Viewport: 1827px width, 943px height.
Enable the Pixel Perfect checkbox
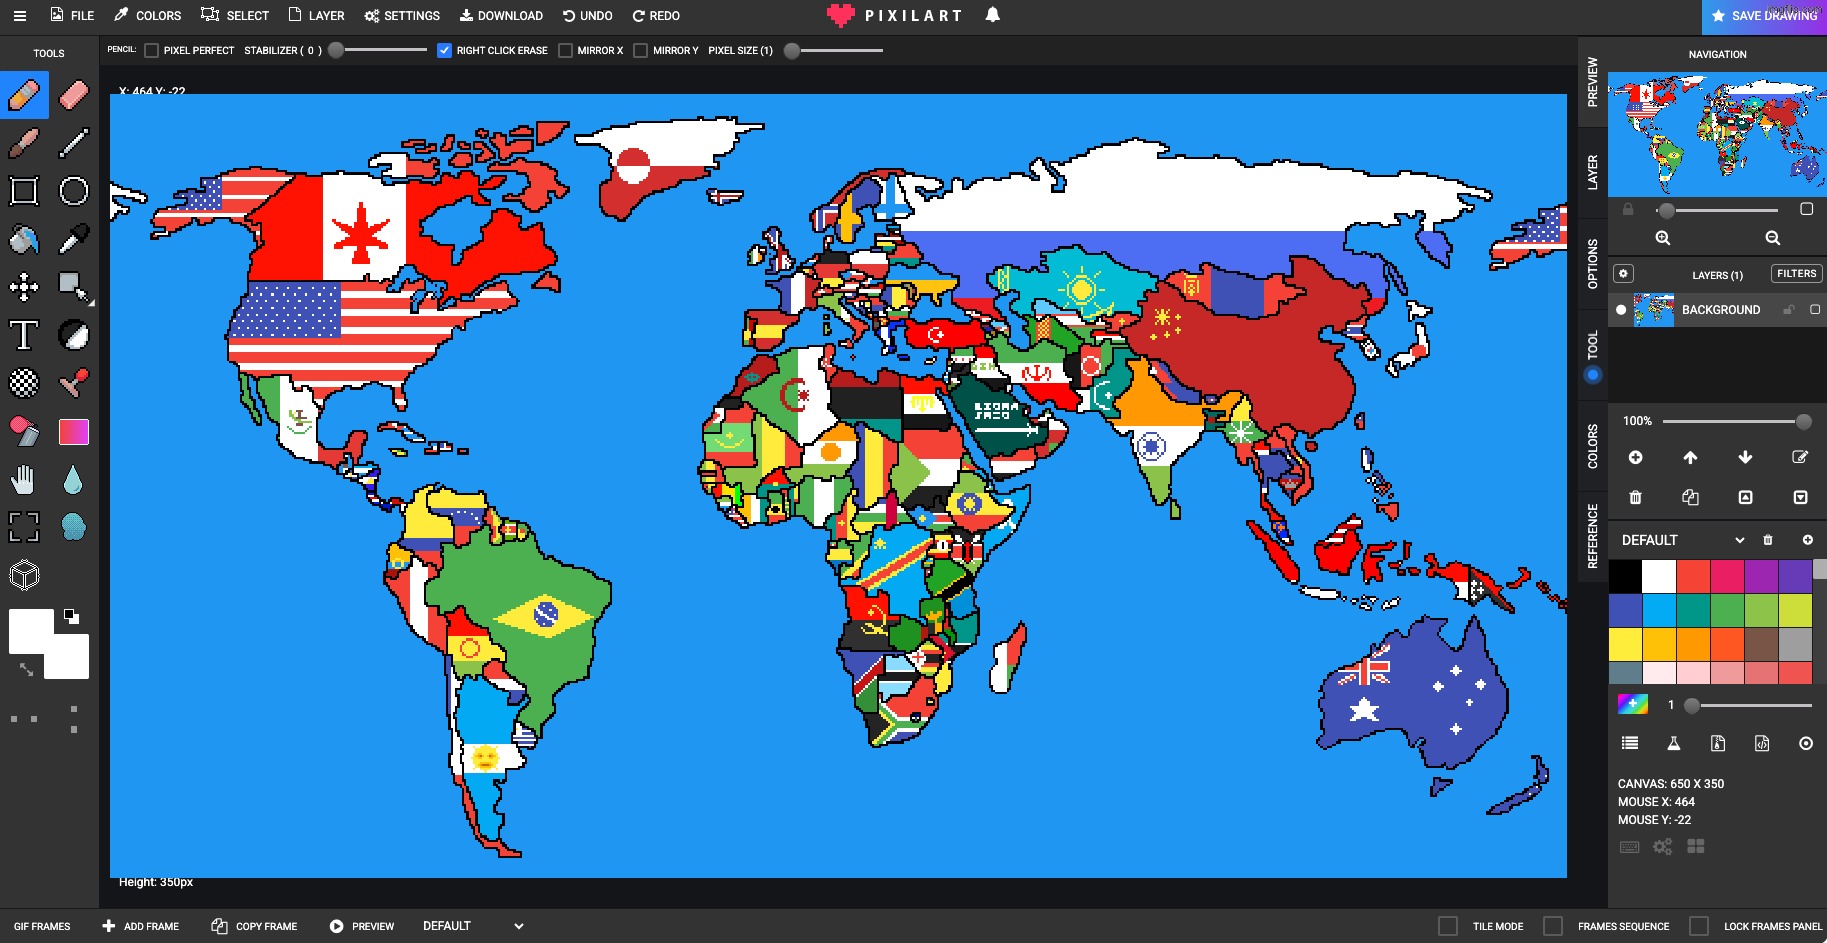click(x=152, y=50)
